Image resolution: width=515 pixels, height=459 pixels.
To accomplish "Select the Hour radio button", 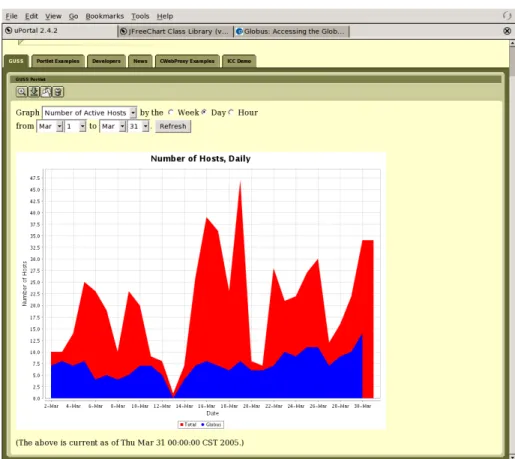I will (x=231, y=112).
